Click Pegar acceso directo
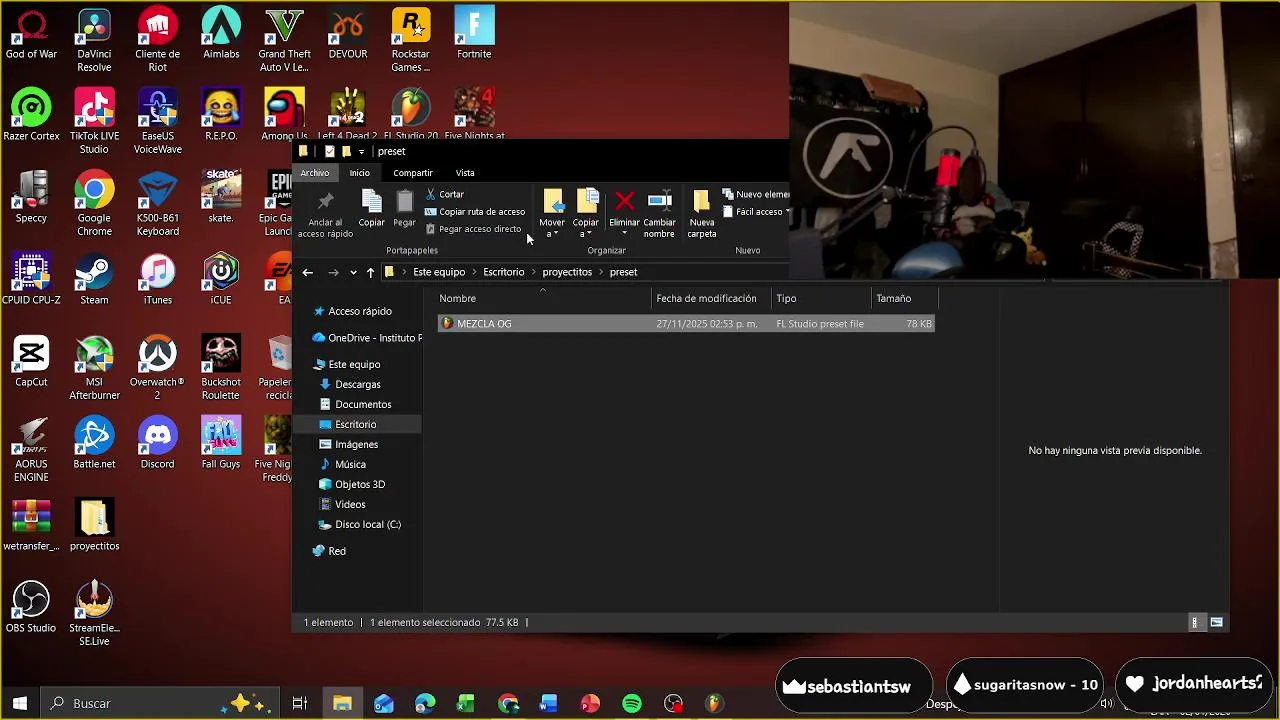This screenshot has width=1280, height=720. 473,229
